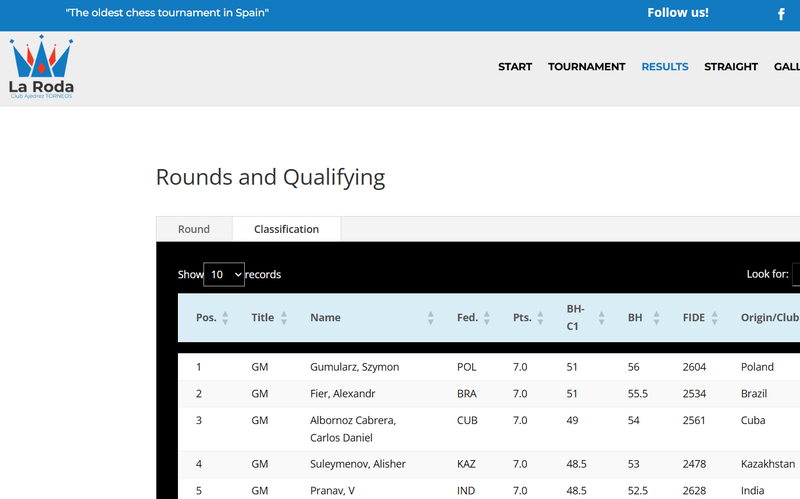The height and width of the screenshot is (499, 800).
Task: Click the Facebook icon in top bar
Action: coord(781,14)
